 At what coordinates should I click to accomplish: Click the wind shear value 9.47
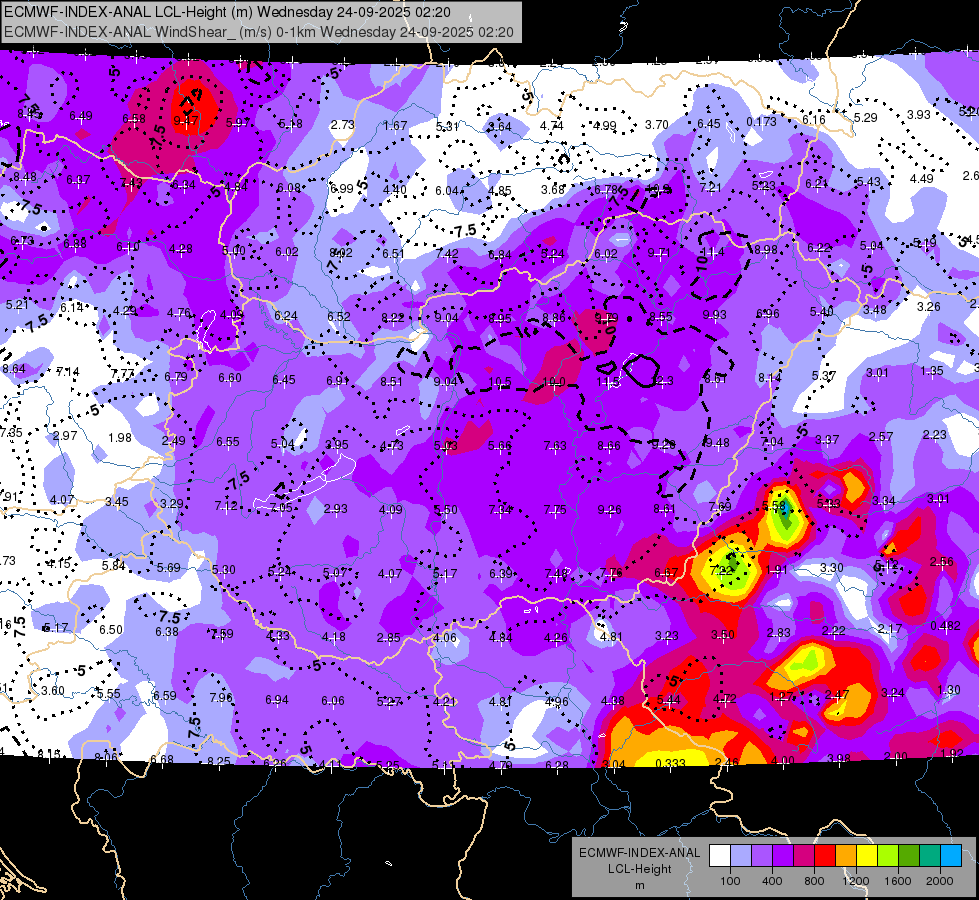coord(186,121)
